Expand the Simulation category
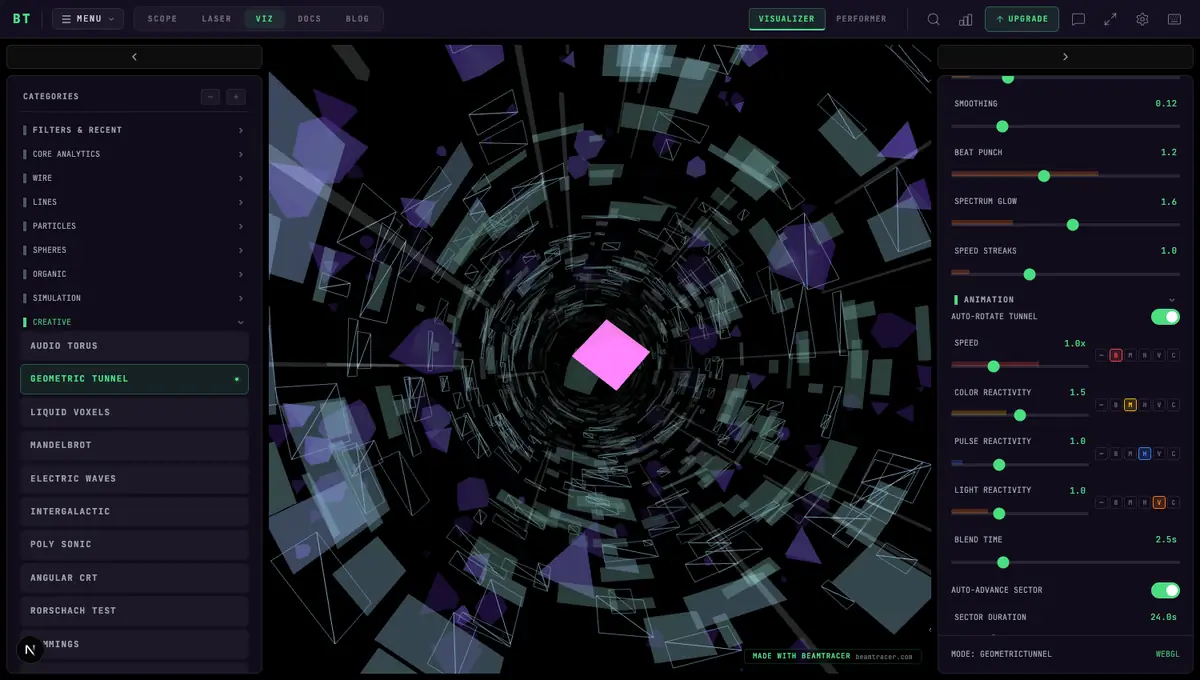 pyautogui.click(x=134, y=298)
